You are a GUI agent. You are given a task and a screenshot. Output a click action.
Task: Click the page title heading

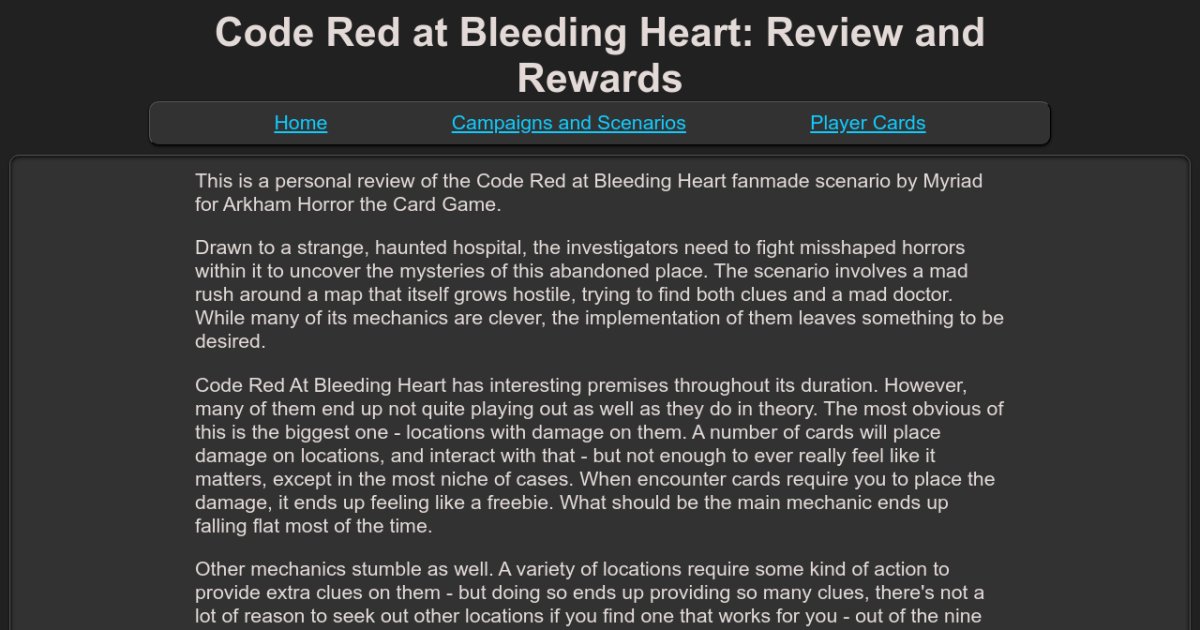[x=600, y=54]
